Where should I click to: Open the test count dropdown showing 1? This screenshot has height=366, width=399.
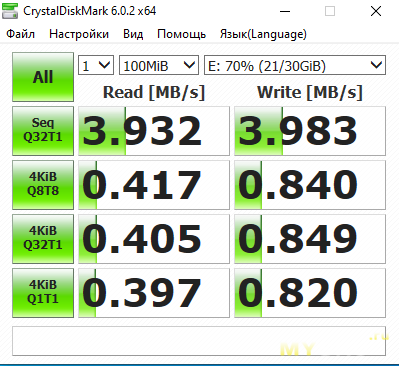tap(96, 65)
